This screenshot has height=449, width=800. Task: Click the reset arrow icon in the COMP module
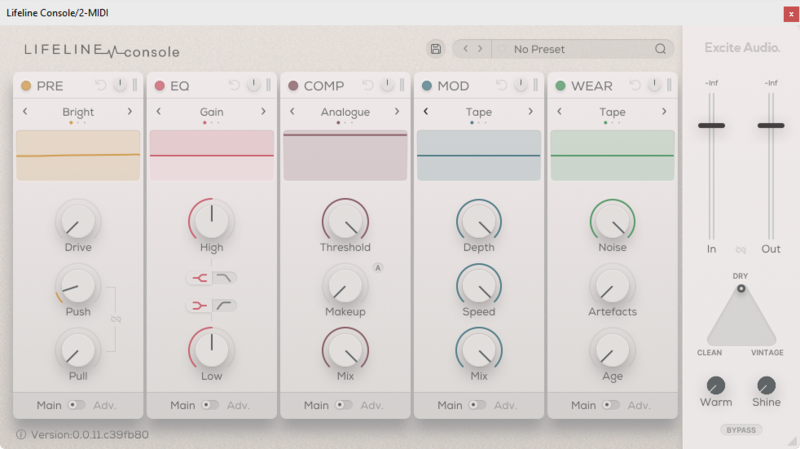click(x=368, y=86)
